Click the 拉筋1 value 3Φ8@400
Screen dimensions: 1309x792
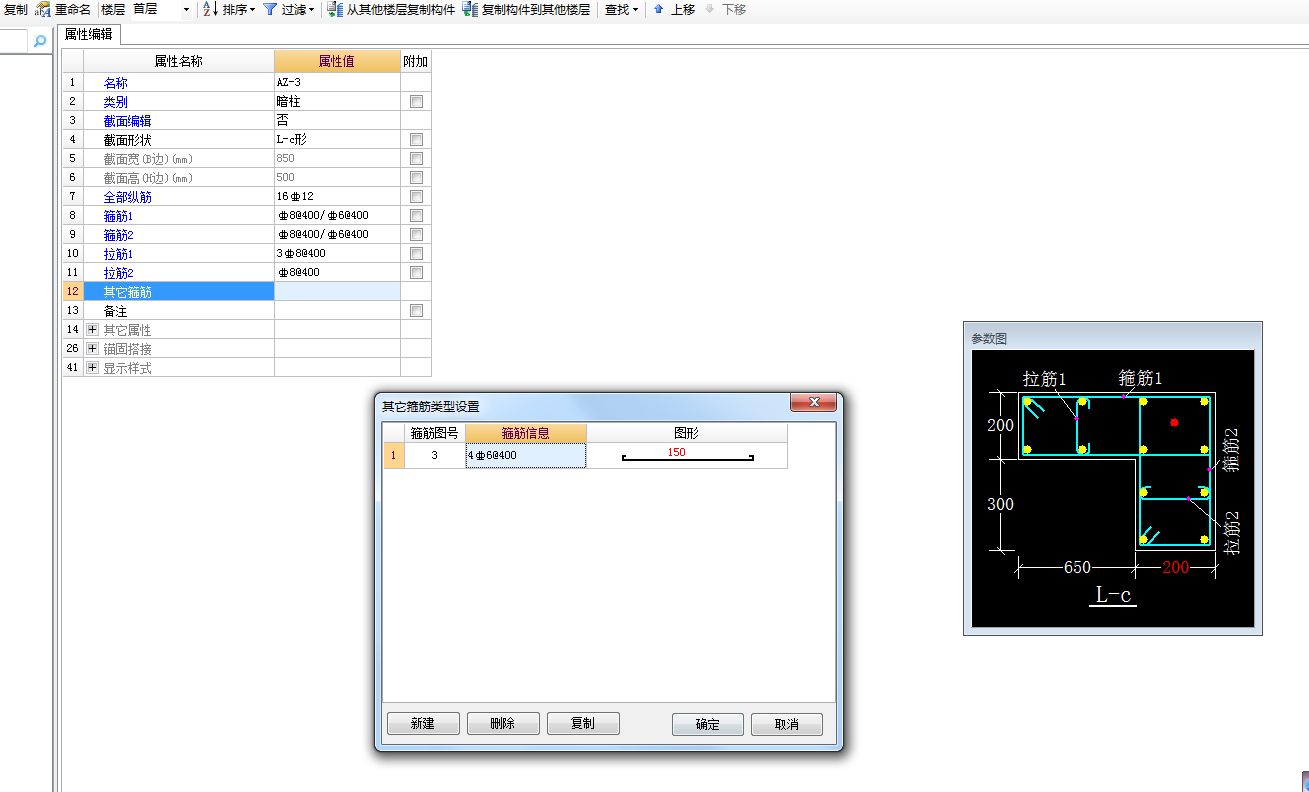[x=337, y=254]
